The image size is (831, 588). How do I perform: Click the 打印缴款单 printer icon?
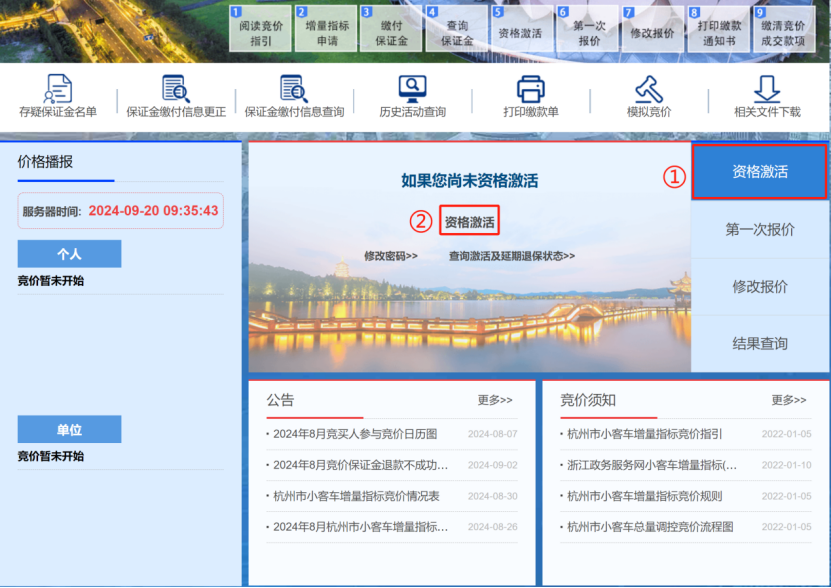(x=530, y=89)
